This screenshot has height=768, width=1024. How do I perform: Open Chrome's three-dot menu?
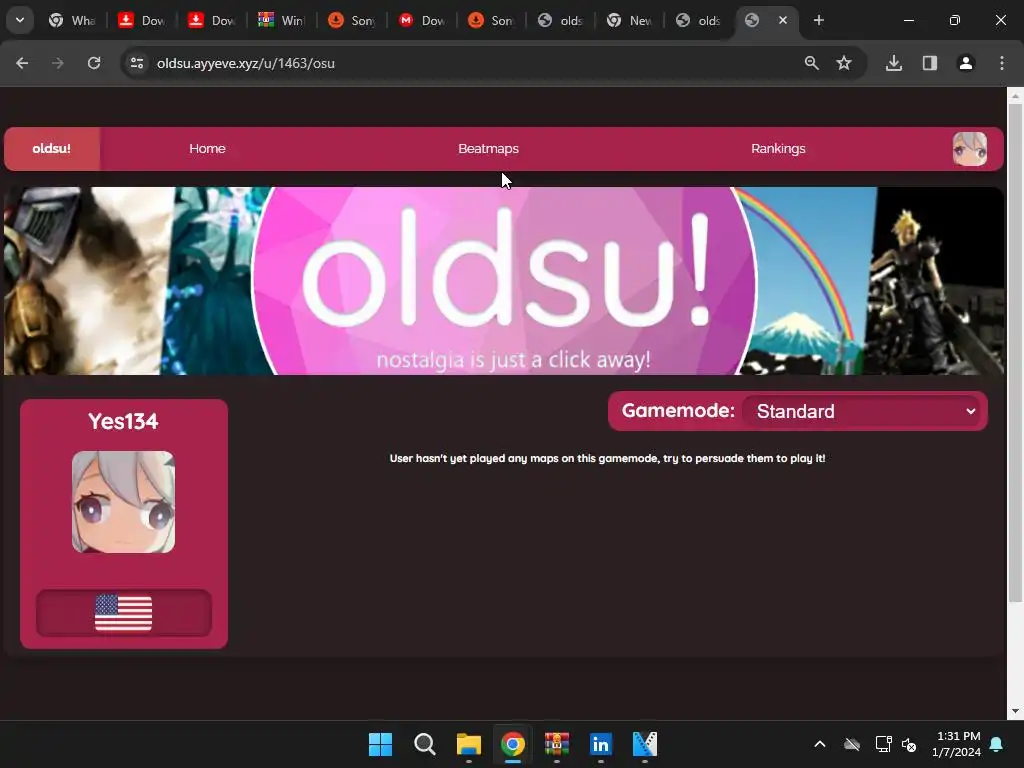click(1002, 63)
